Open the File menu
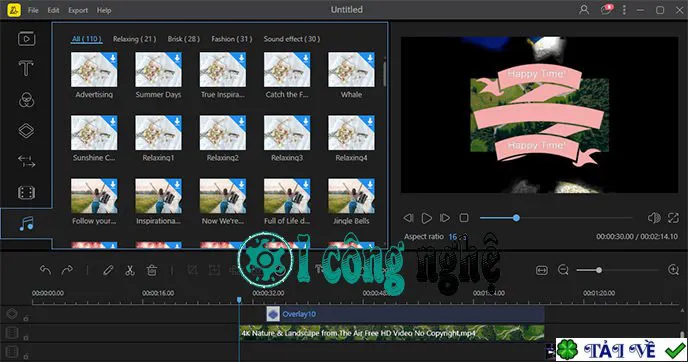Image resolution: width=688 pixels, height=362 pixels. click(33, 10)
